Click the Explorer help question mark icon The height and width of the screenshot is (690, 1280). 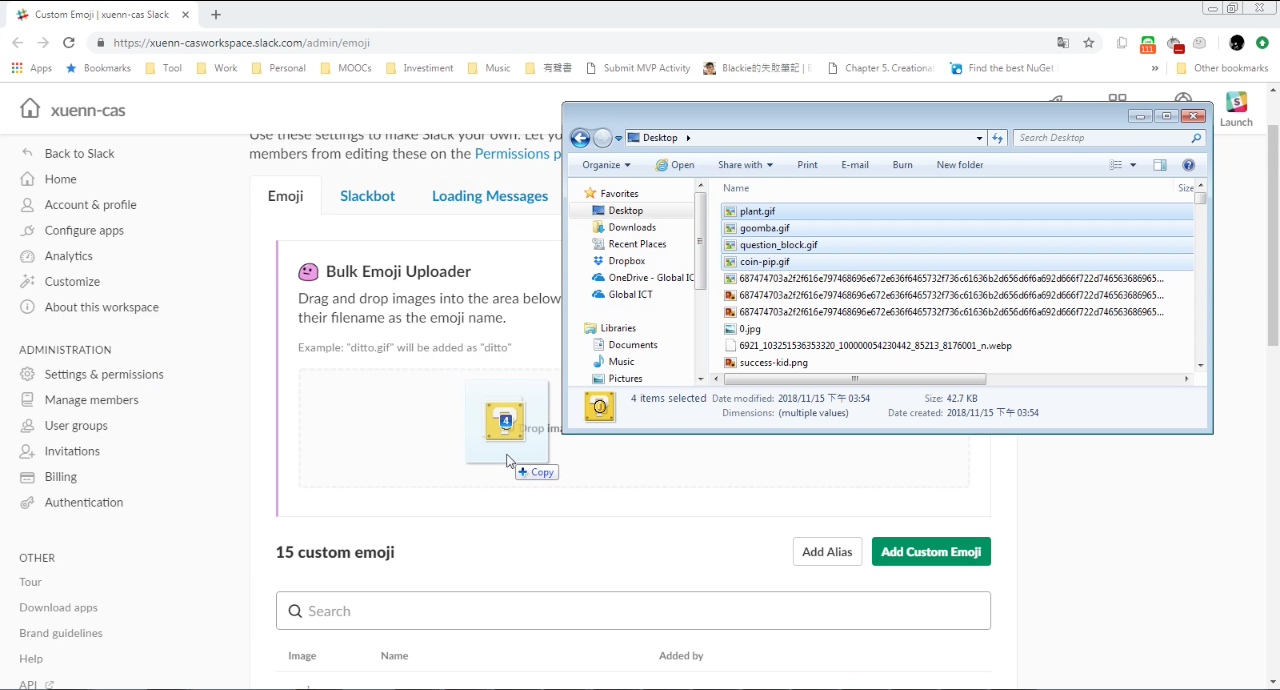coord(1188,165)
